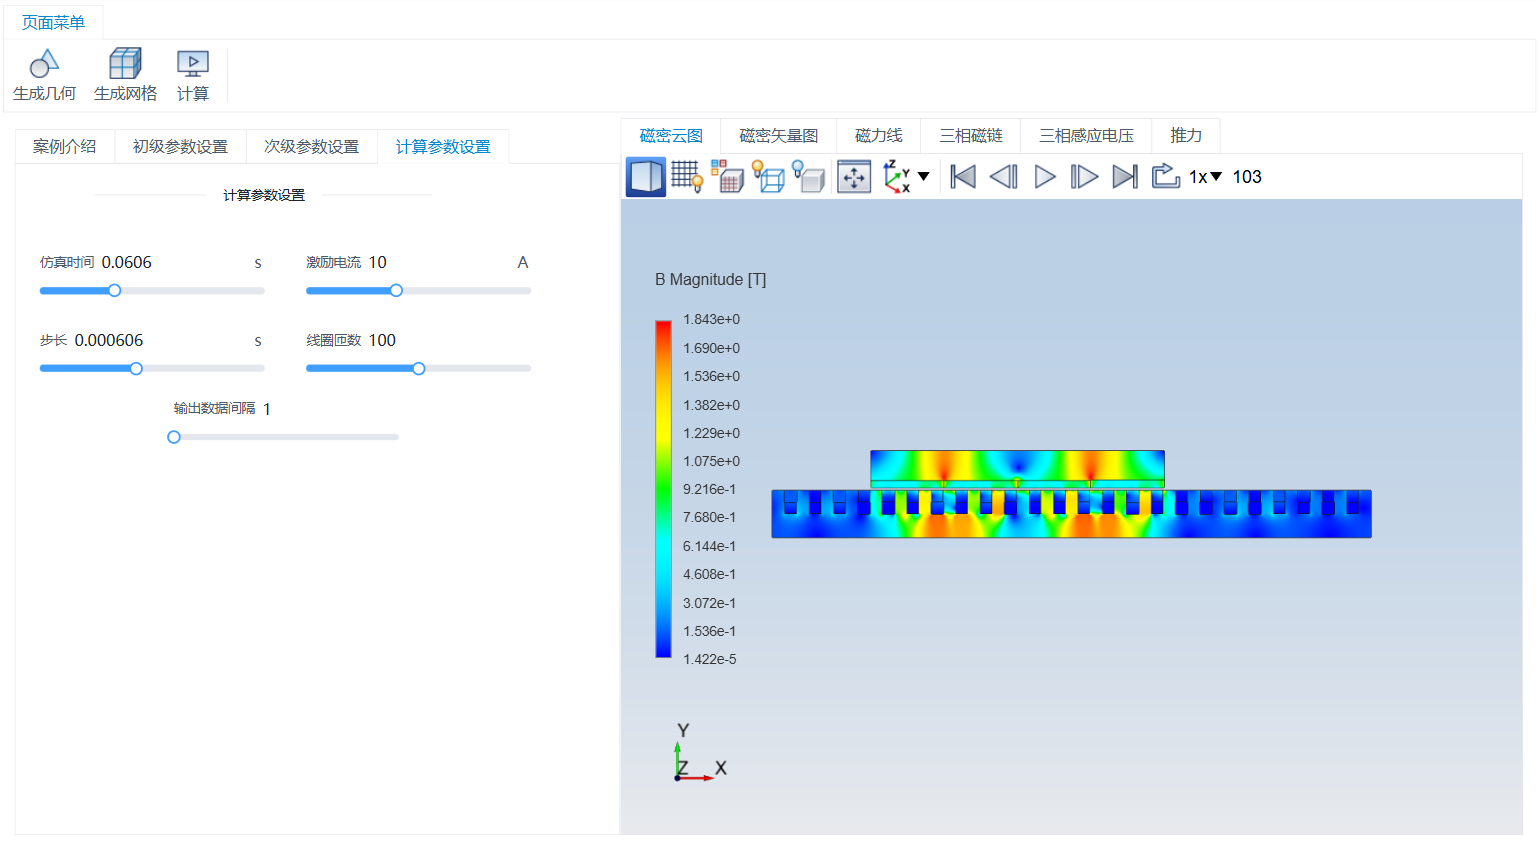Image resolution: width=1538 pixels, height=850 pixels.
Task: Click the 步长 slider handle
Action: (136, 369)
